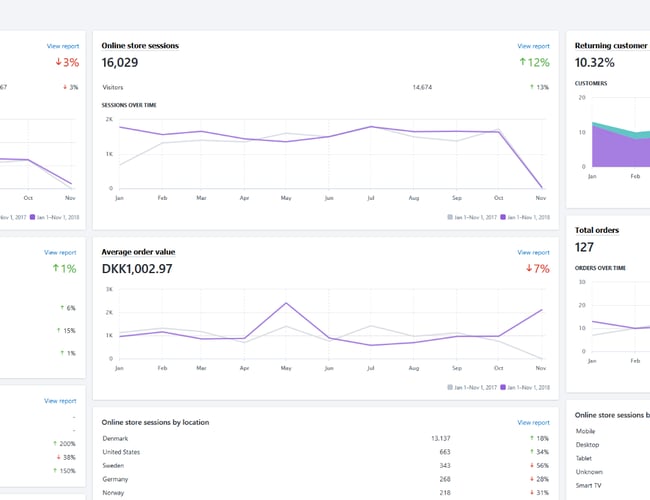Select Denmark in sessions by location list
650x500 pixels.
(x=117, y=438)
